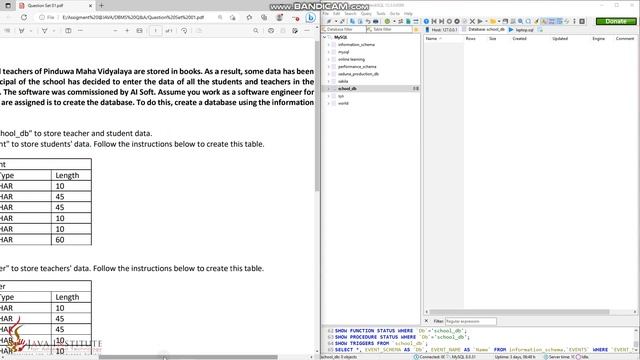Click the Open SQL file folder icon
This screenshot has height=360, width=640.
(x=493, y=21)
